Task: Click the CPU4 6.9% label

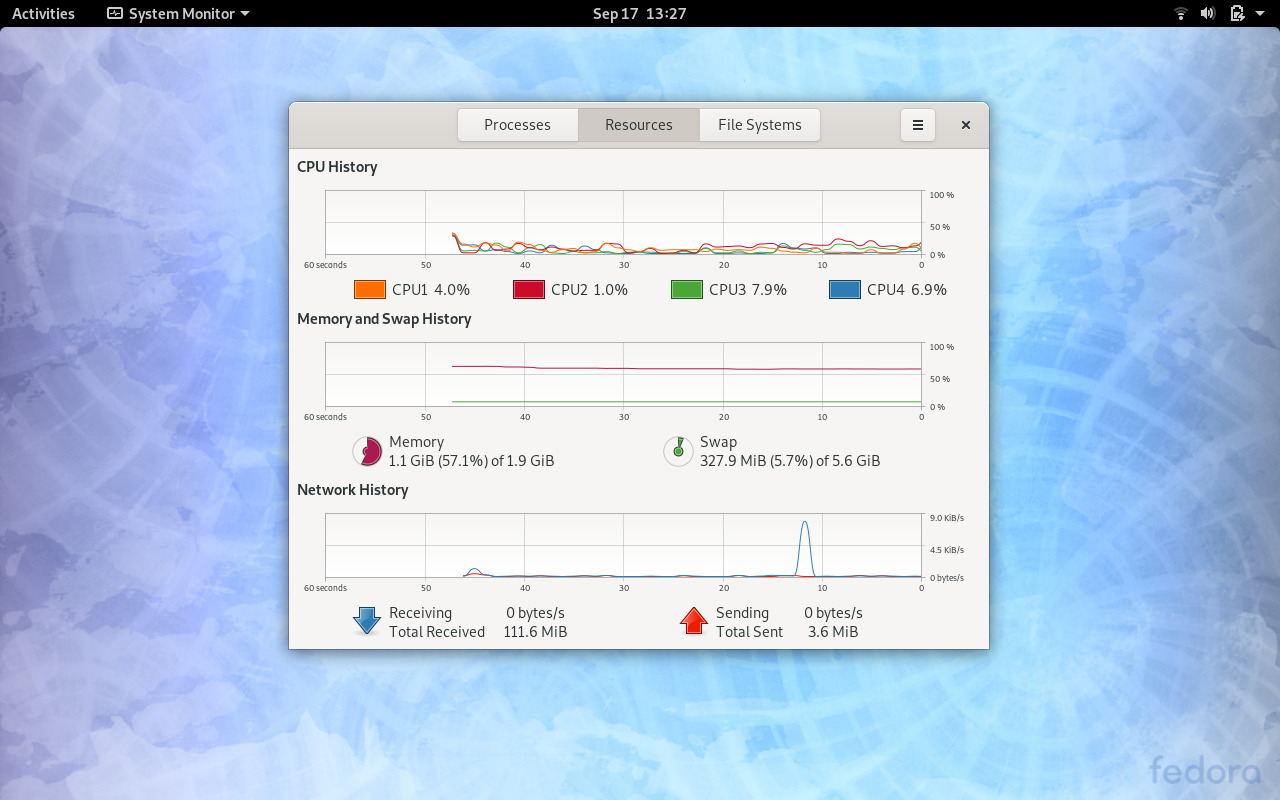Action: point(907,290)
